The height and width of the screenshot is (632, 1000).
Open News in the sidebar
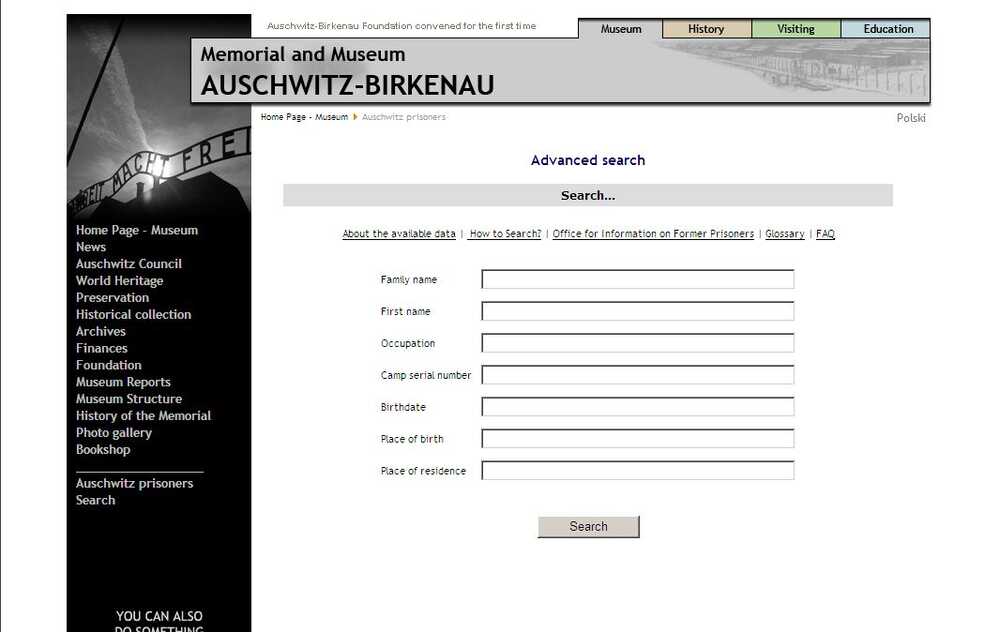tap(91, 247)
